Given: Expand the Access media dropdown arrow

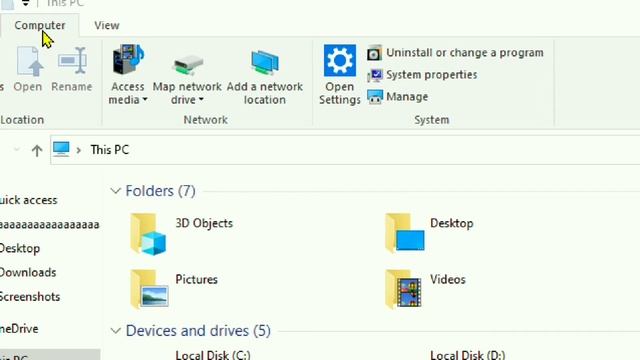Looking at the screenshot, I should point(145,100).
